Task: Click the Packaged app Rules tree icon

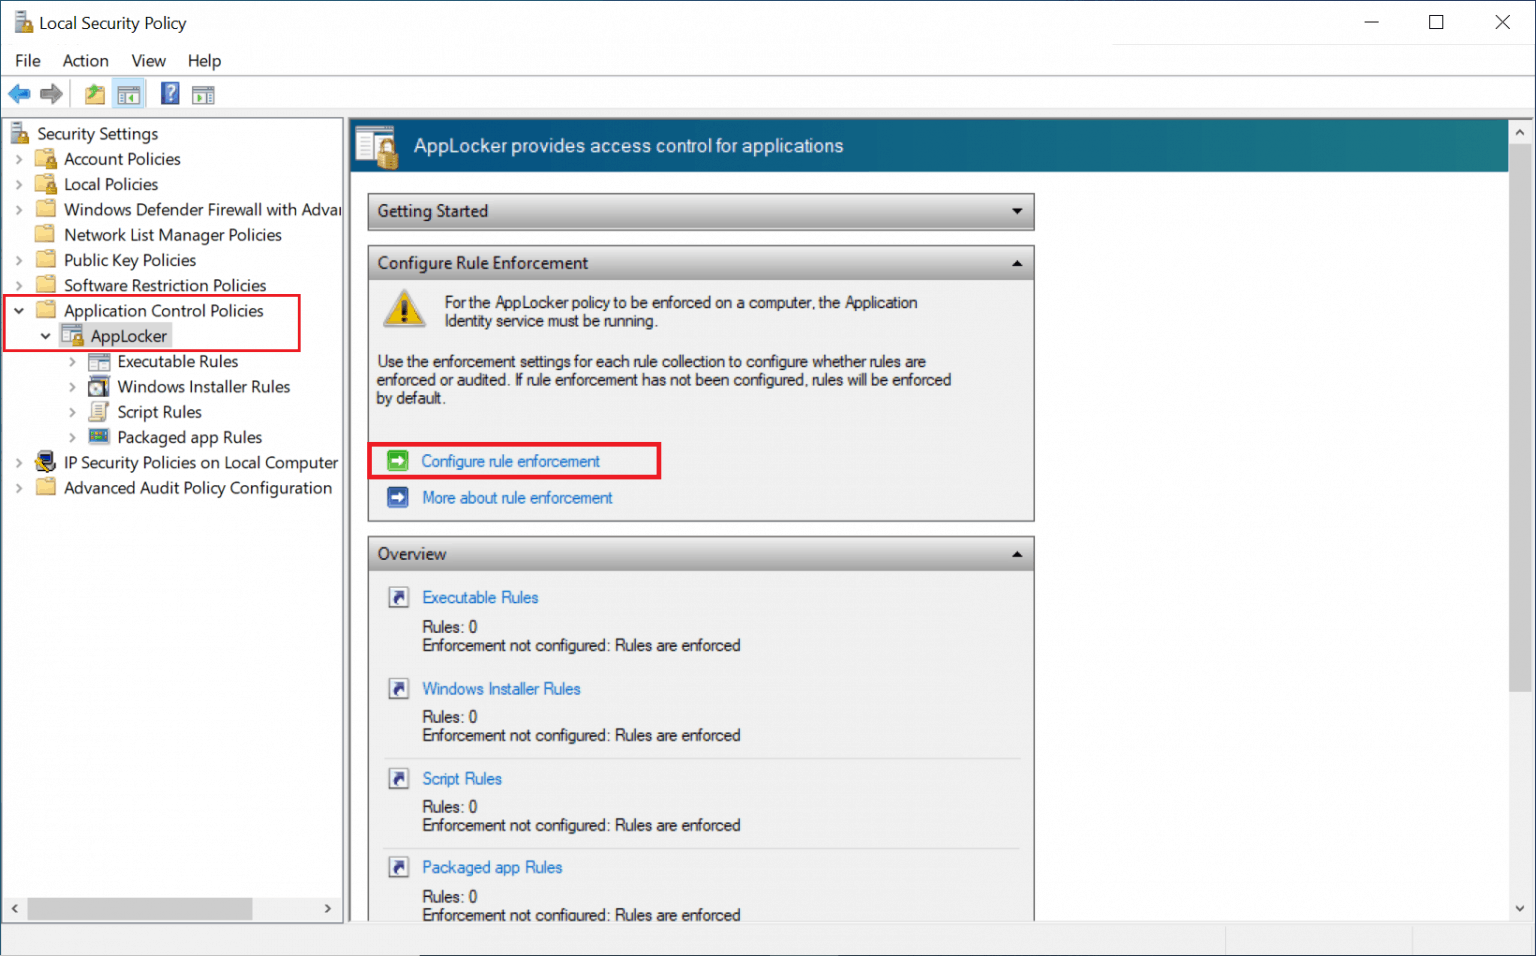Action: 99,437
